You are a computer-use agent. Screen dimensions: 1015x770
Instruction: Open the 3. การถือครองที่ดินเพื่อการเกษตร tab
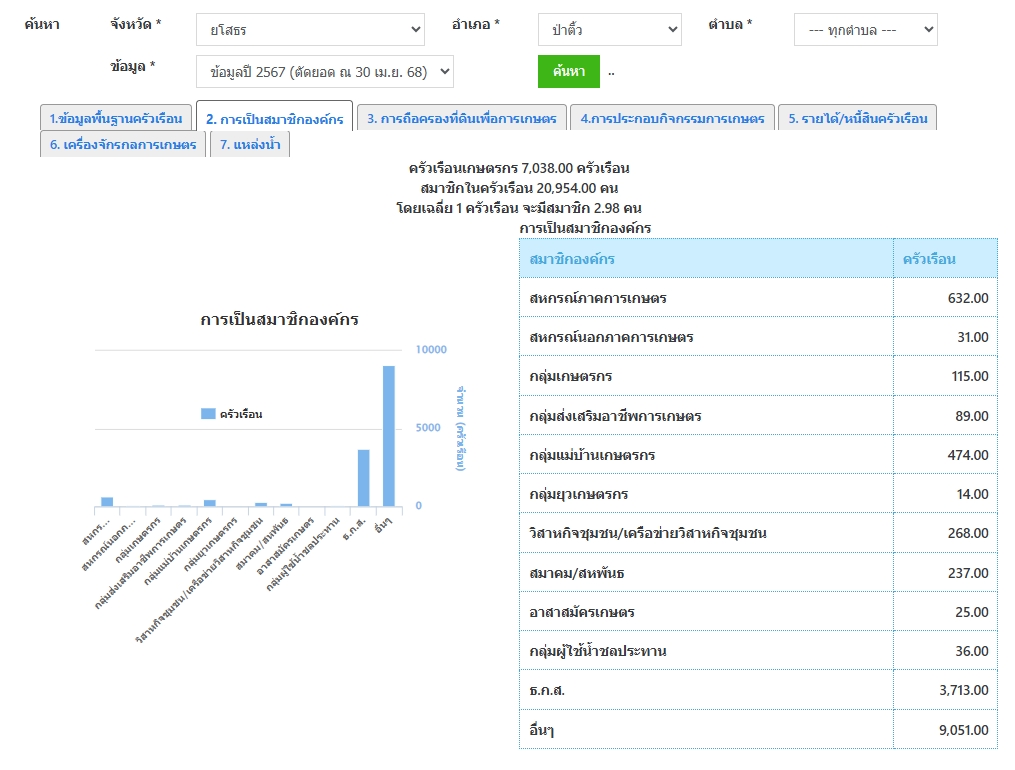tap(462, 119)
